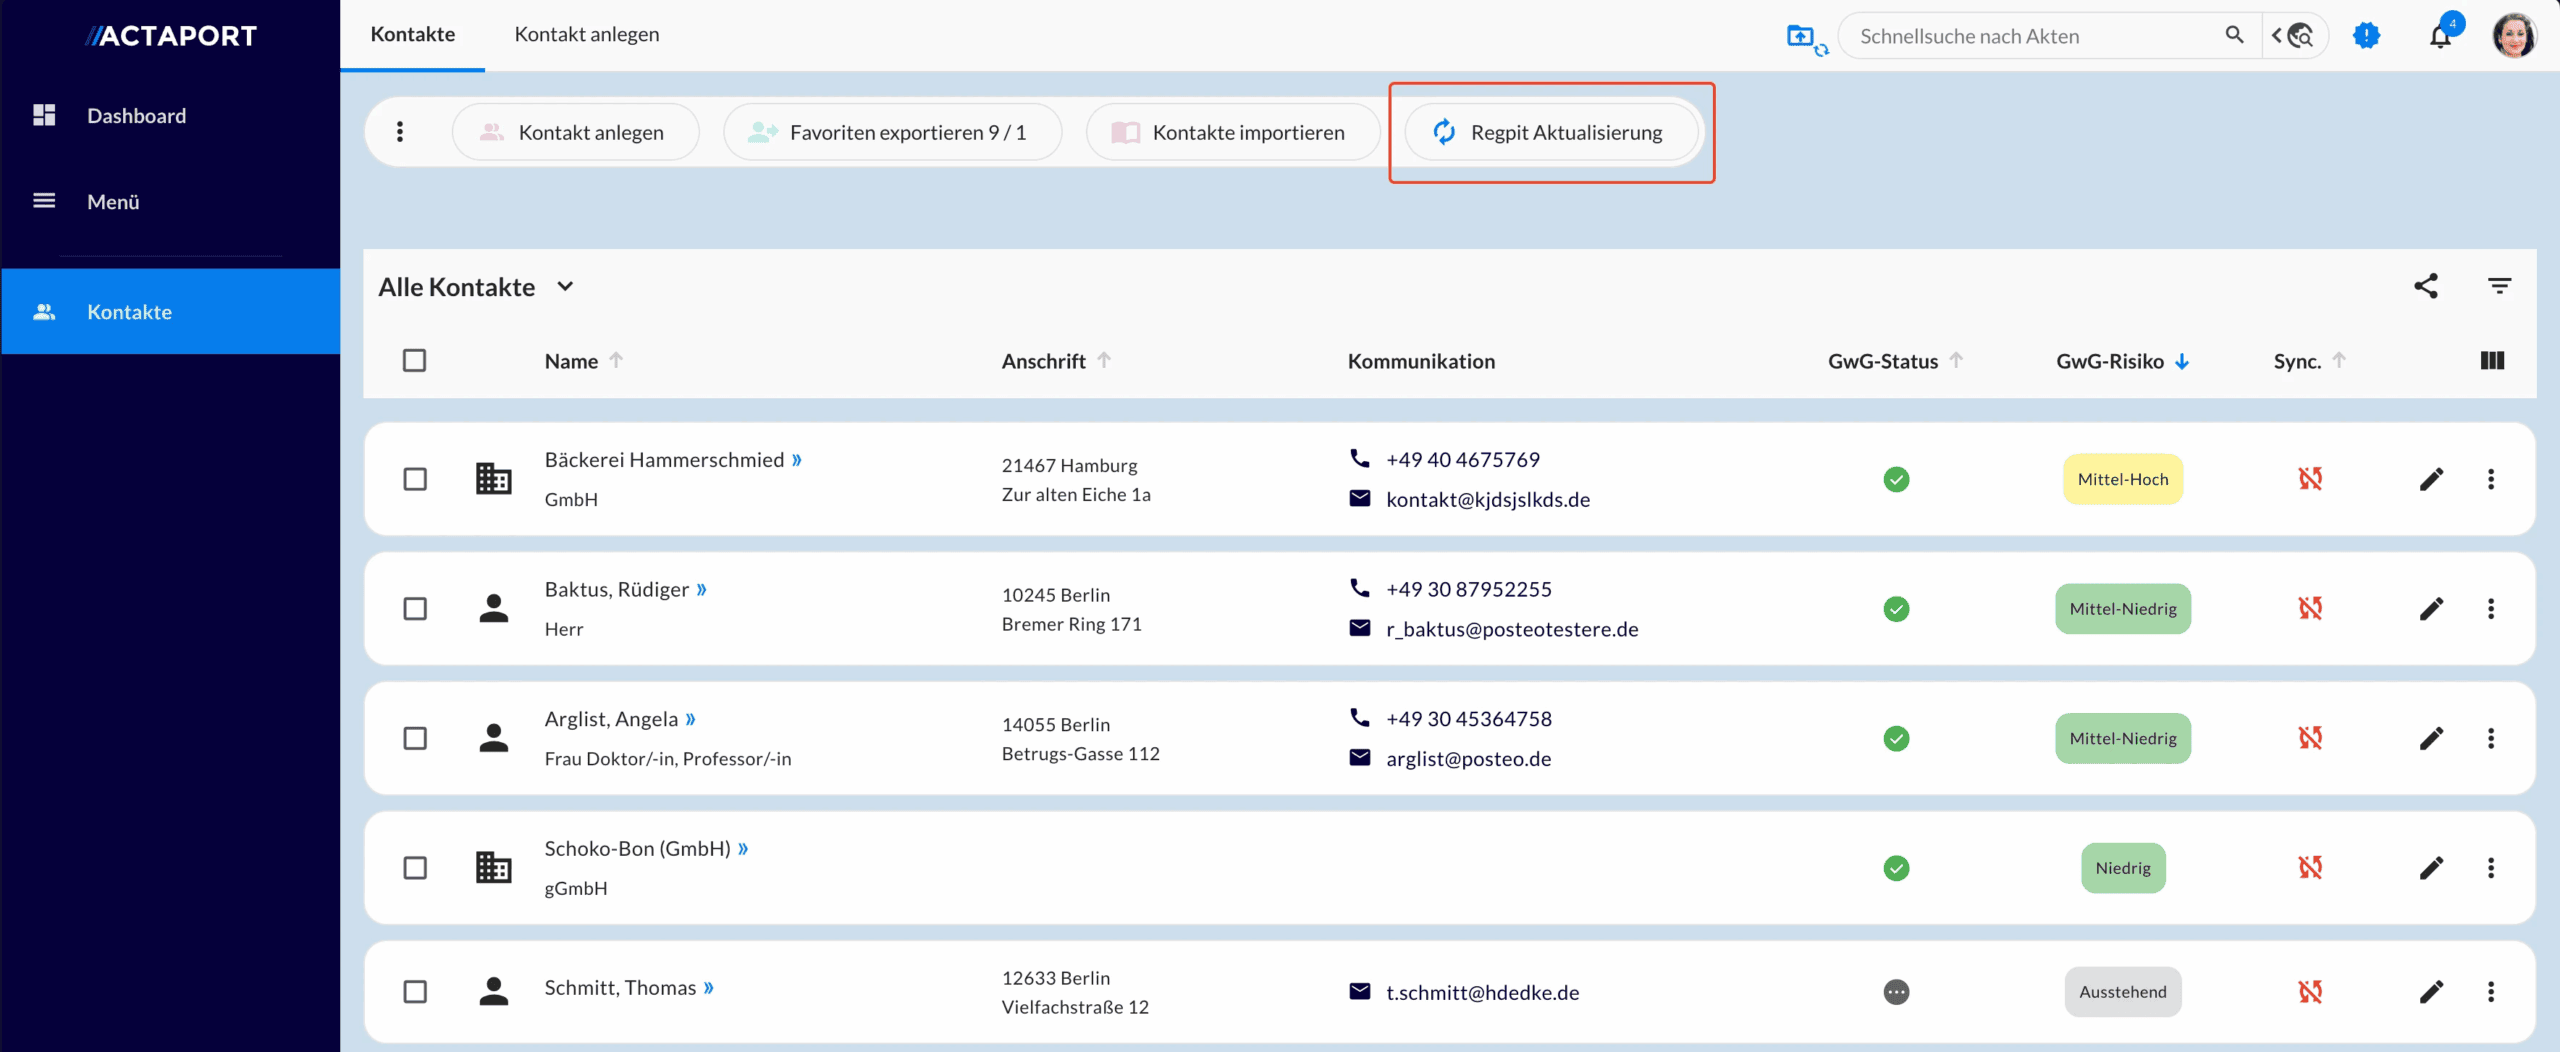2560x1052 pixels.
Task: Select the header checkbox to mark all contacts
Action: pos(416,360)
